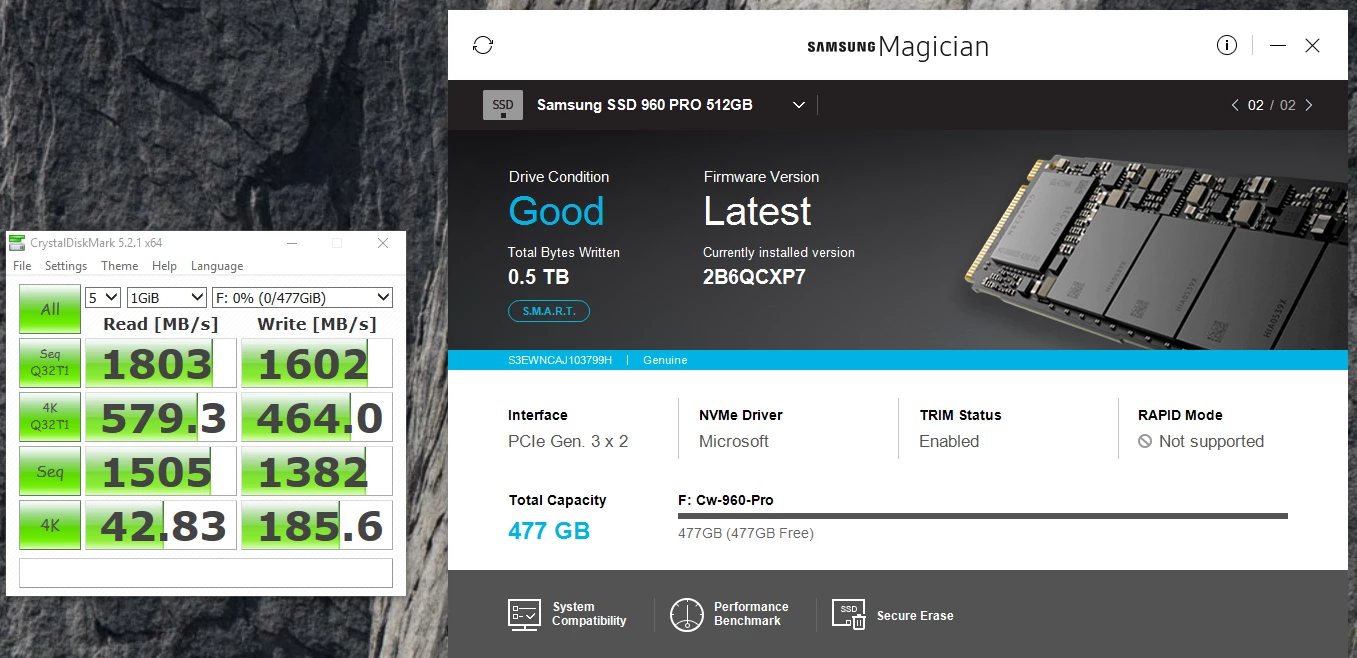Run the plain 4K benchmark
Image resolution: width=1357 pixels, height=658 pixels.
click(x=50, y=526)
